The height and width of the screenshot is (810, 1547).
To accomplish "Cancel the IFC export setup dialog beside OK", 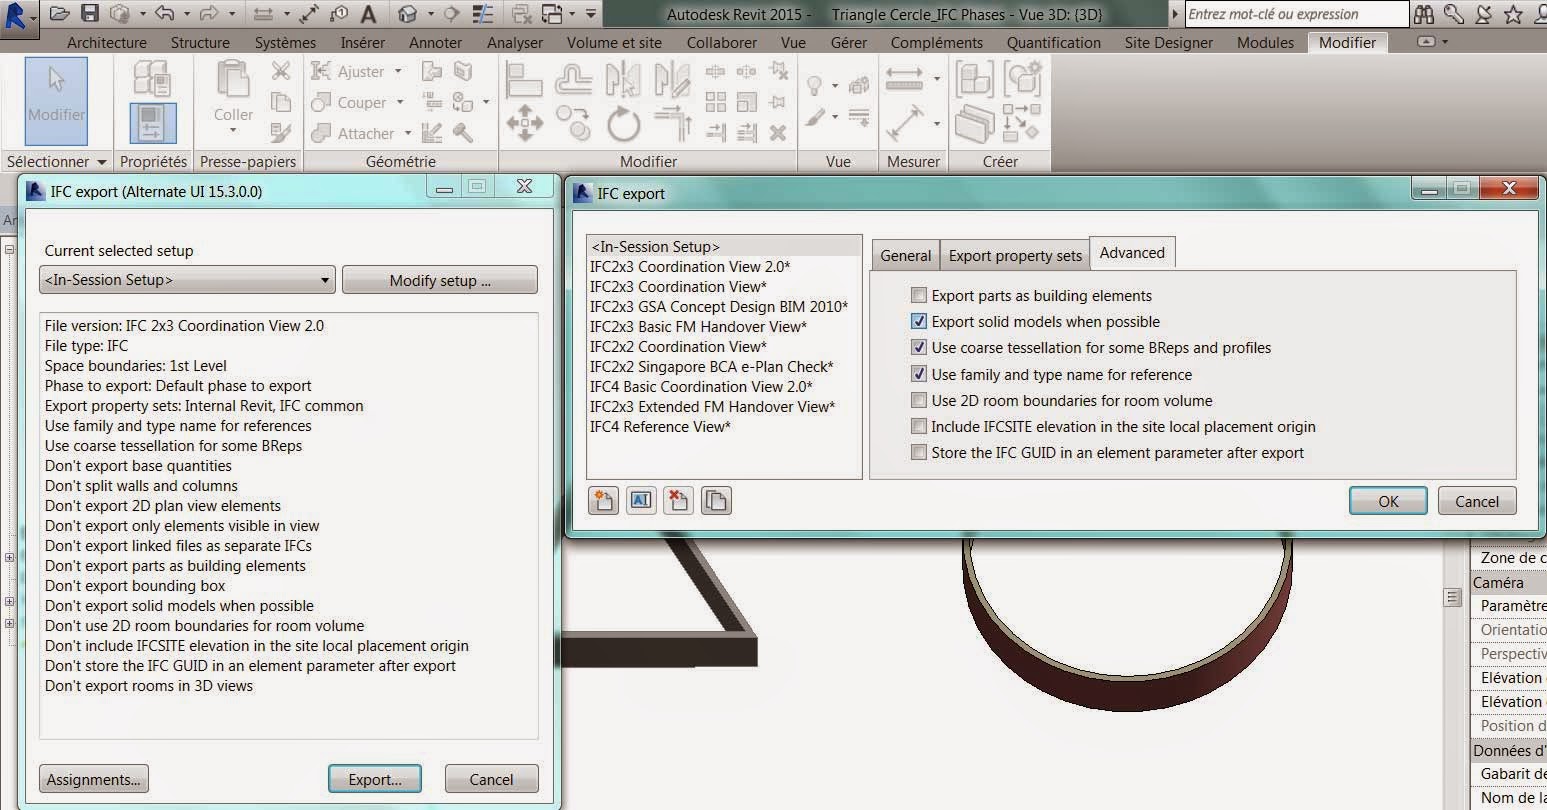I will 1477,501.
